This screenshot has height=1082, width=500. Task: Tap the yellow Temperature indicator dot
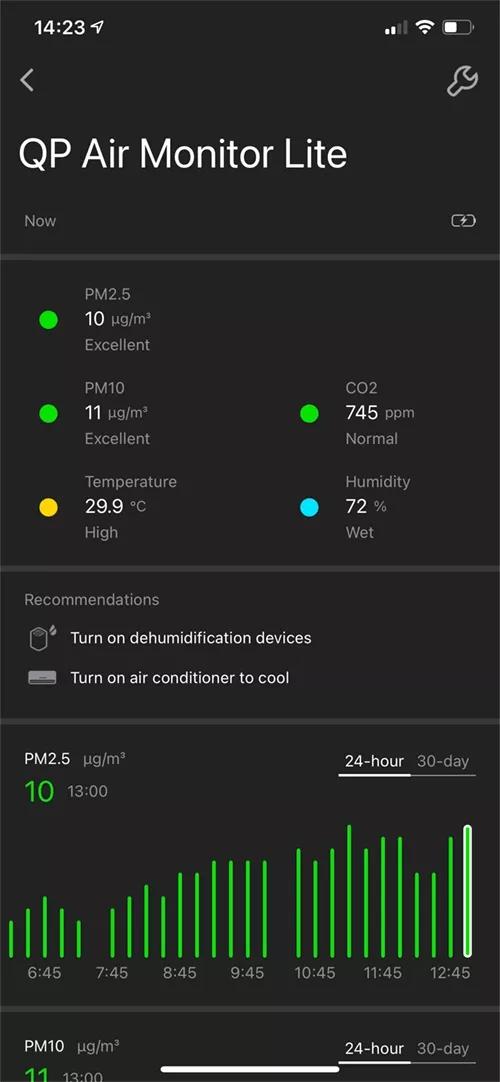48,508
